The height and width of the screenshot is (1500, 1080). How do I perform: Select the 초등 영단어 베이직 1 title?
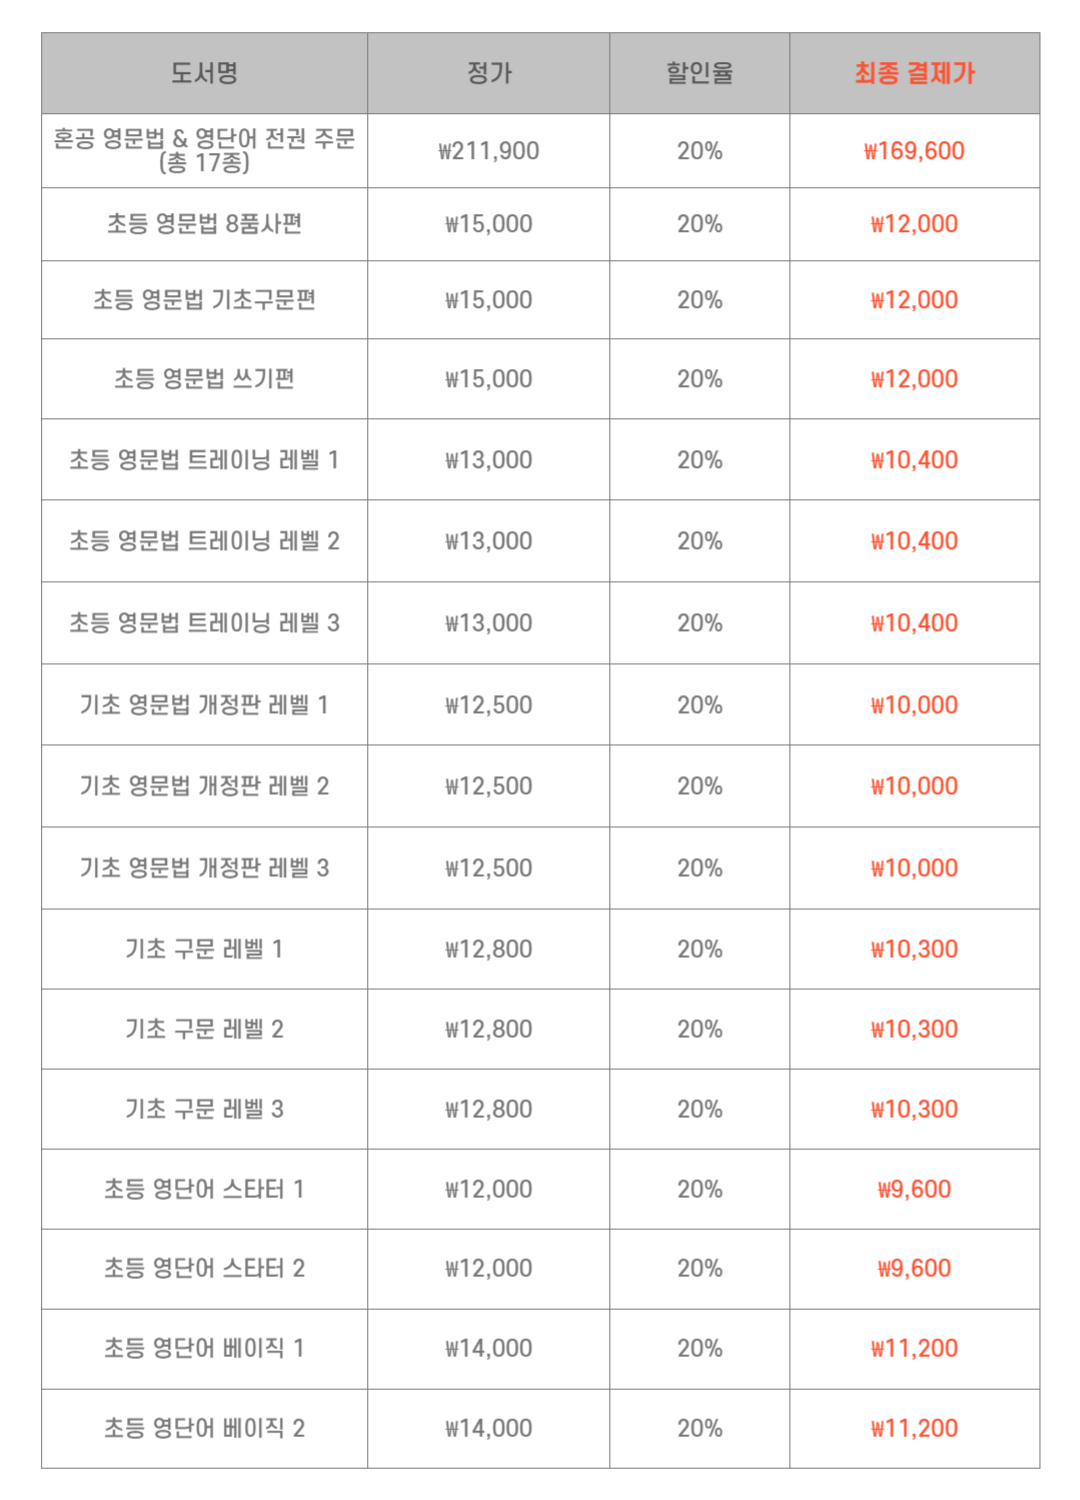point(204,1348)
